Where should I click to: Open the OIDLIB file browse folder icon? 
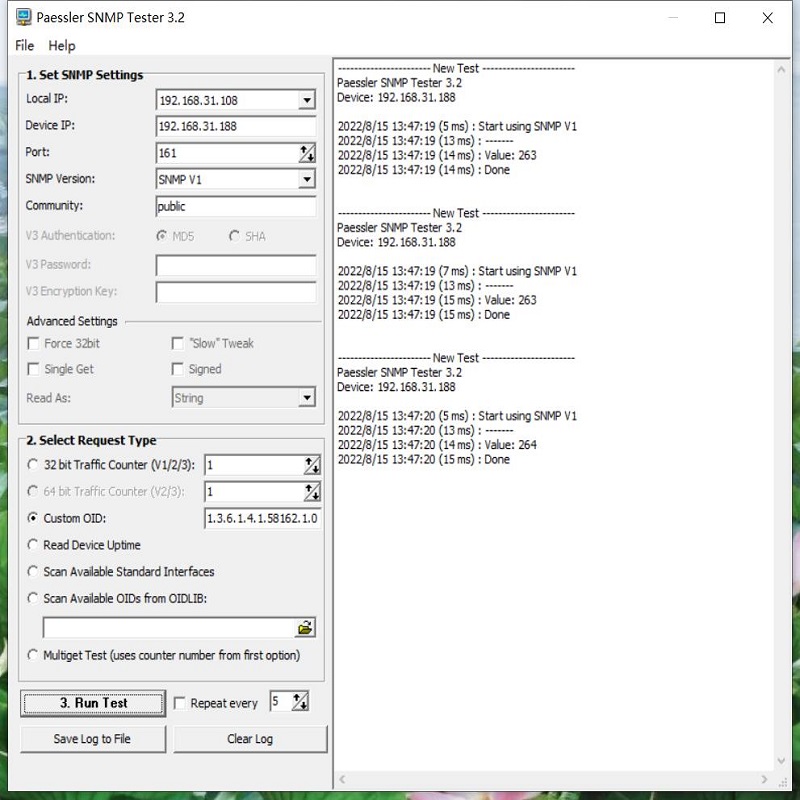point(305,628)
